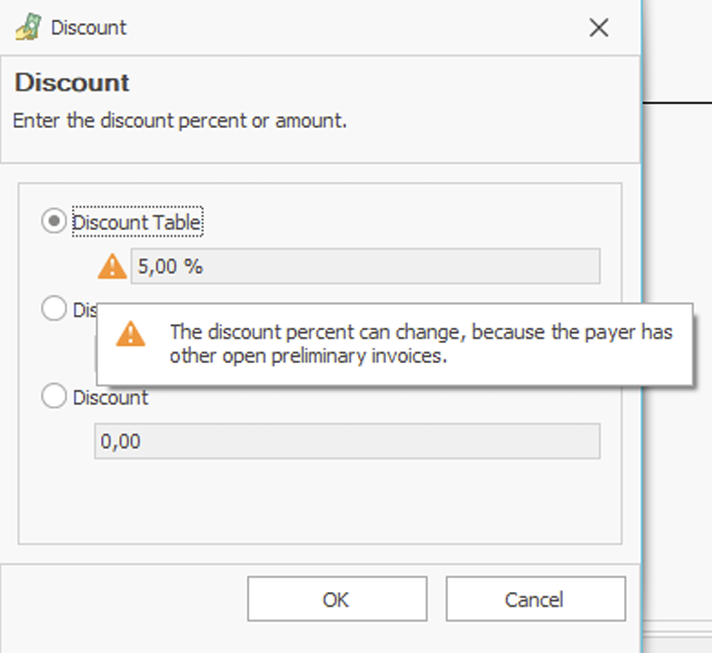Click the bold Discount heading
Screen dimensions: 712x653
click(72, 83)
